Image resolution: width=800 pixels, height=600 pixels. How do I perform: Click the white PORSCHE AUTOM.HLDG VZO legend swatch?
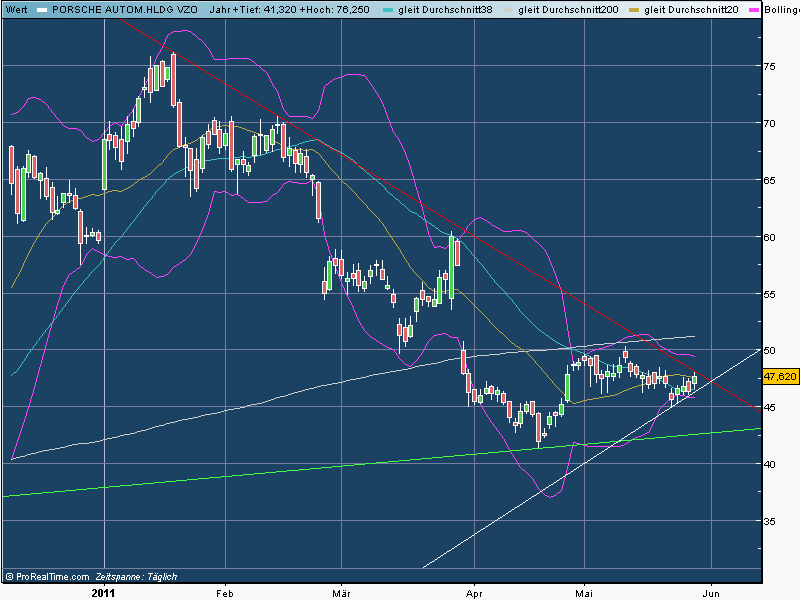point(42,10)
